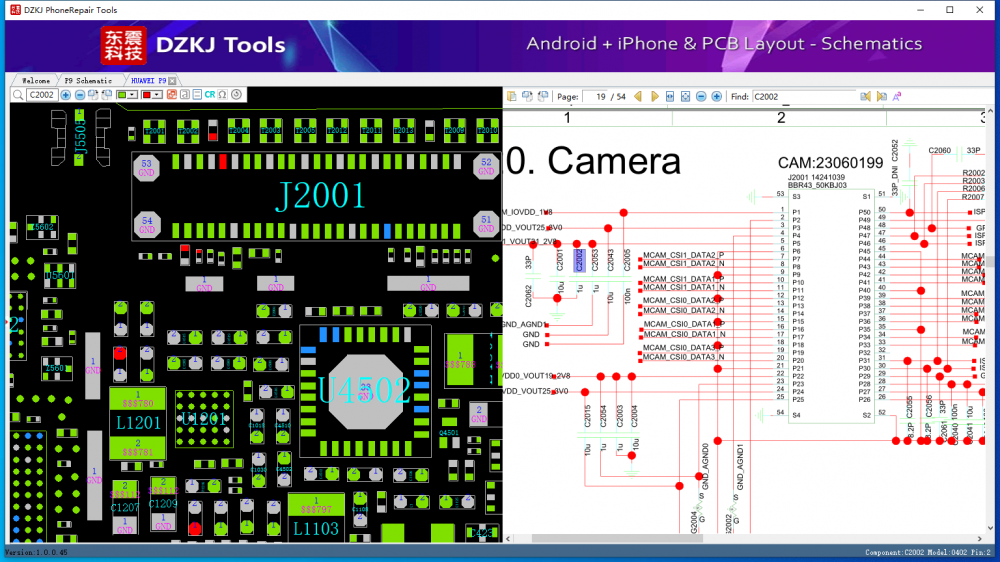Click the red highlighted C2002 pad on J2001 row
This screenshot has width=1000, height=562.
(223, 161)
